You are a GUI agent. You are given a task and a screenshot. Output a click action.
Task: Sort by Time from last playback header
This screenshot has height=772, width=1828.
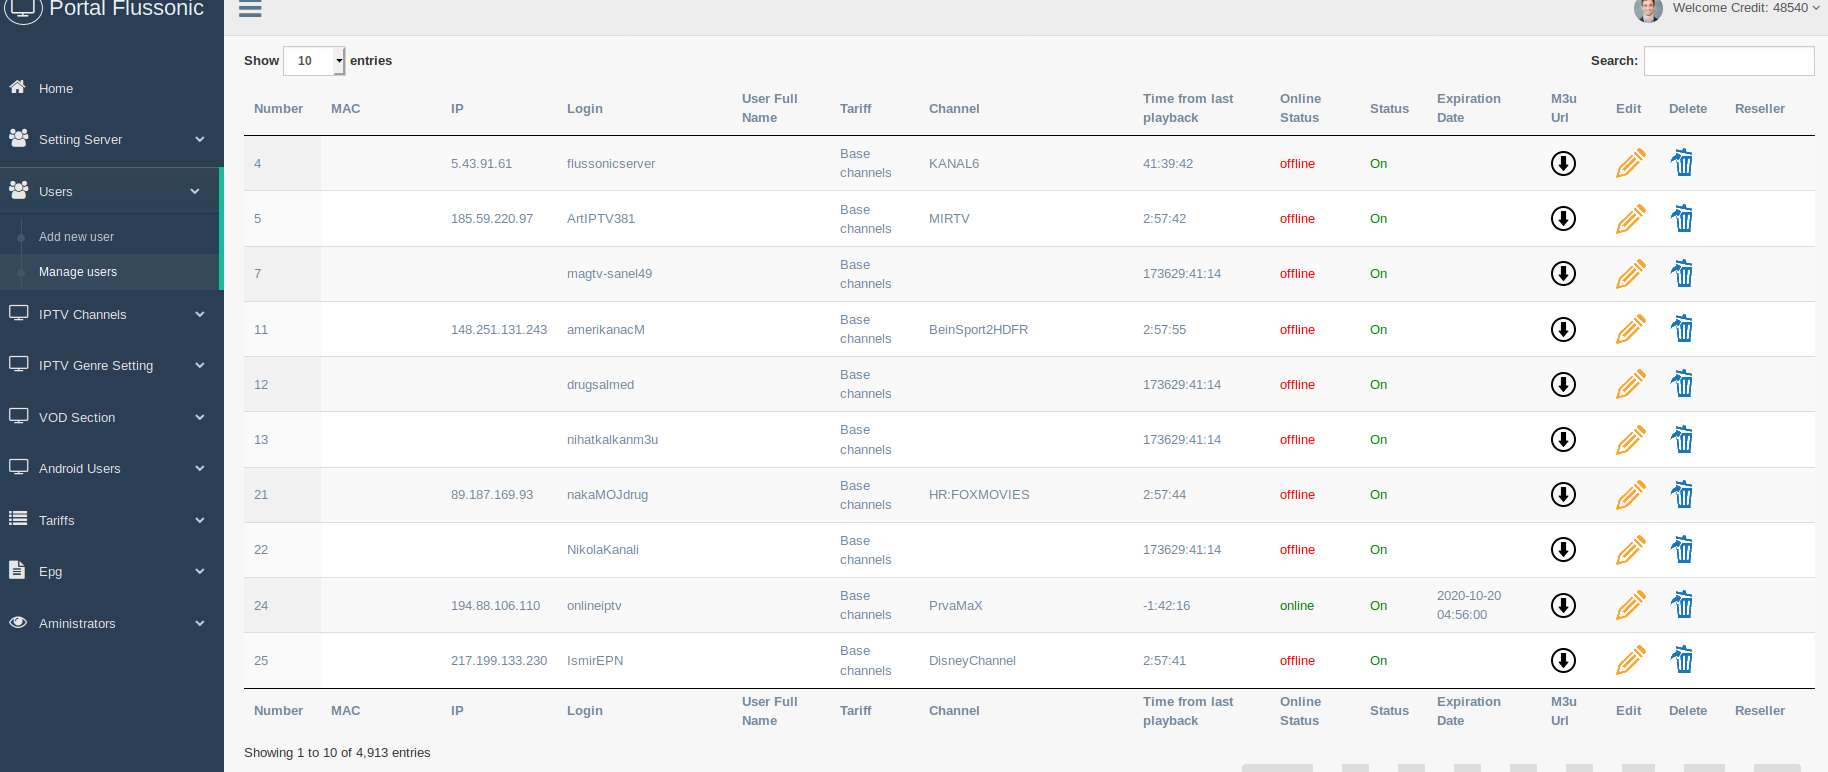pos(1188,108)
